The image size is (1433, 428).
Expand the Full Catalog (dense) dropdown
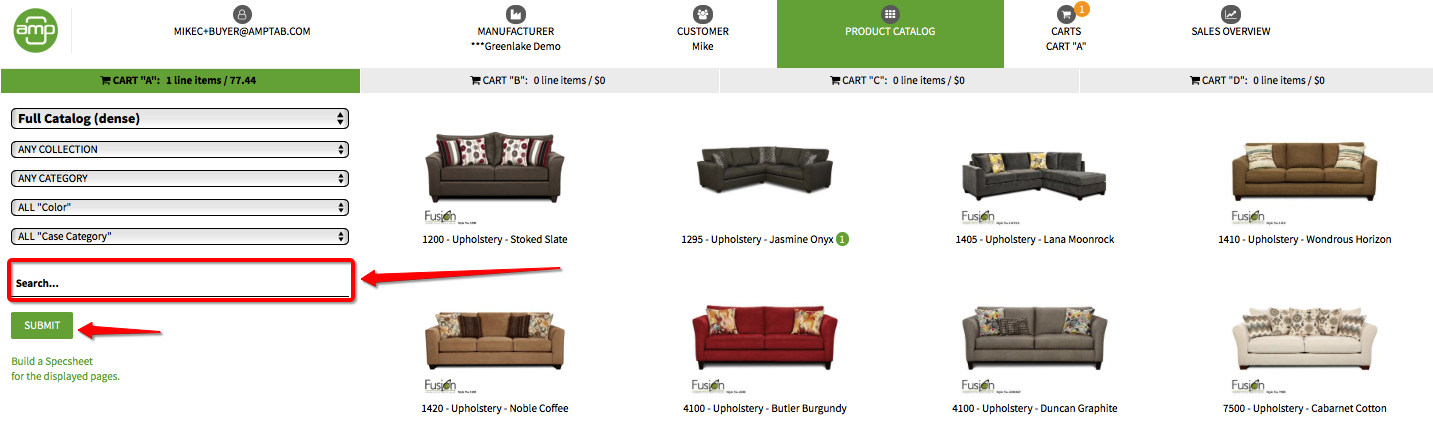(180, 118)
